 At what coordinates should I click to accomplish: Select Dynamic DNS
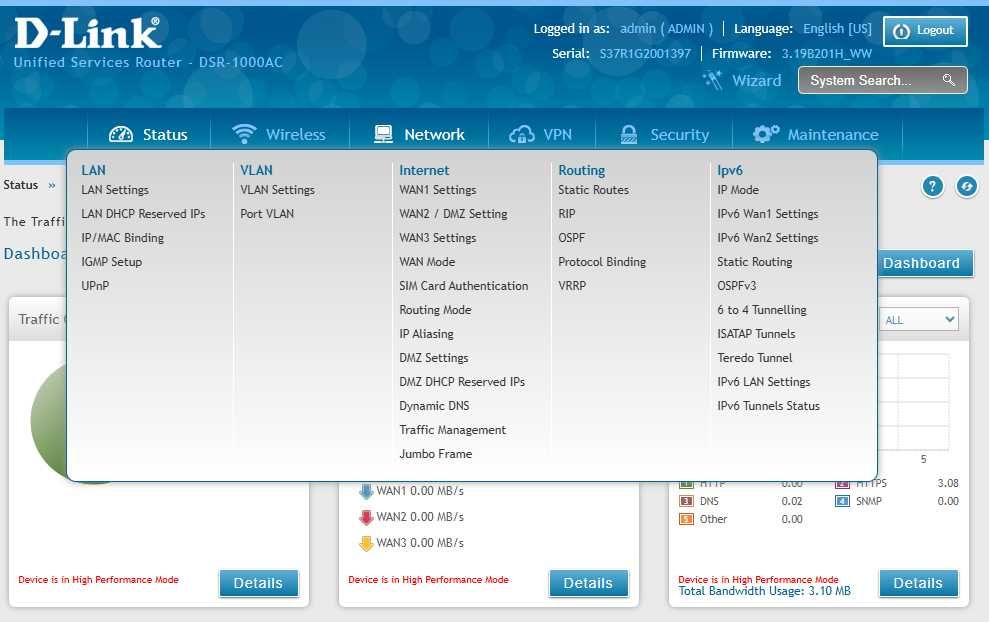point(434,406)
